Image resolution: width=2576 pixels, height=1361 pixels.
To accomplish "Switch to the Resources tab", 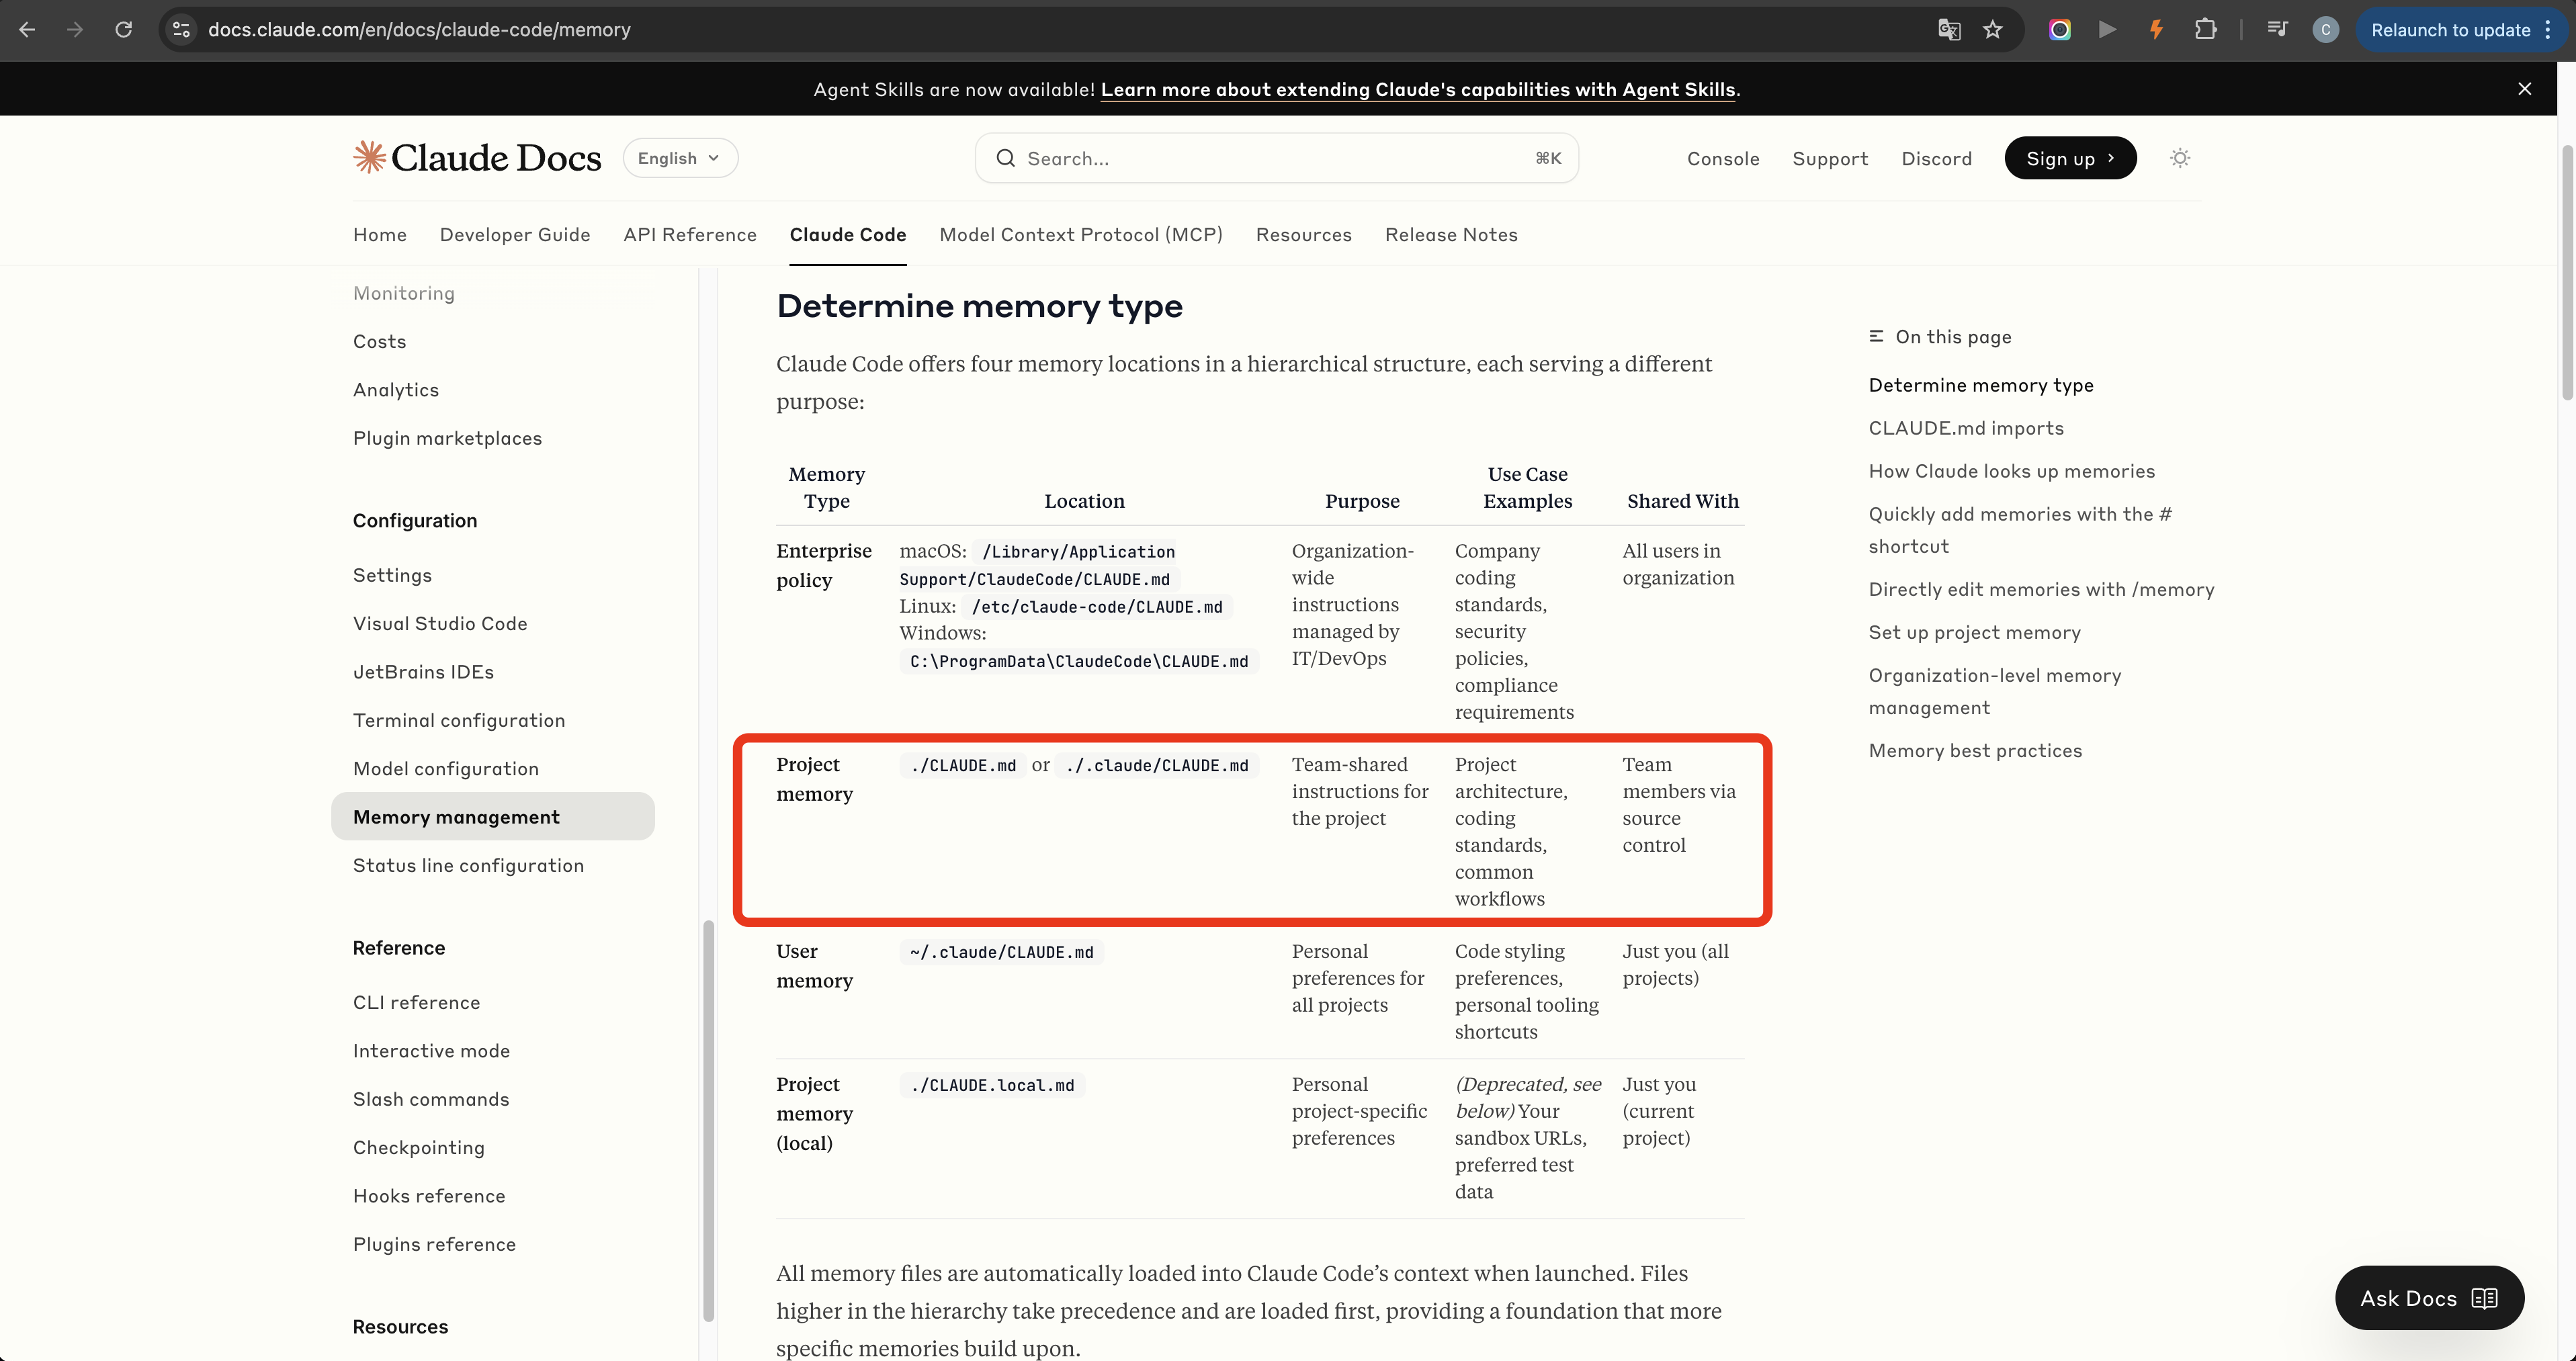I will tap(1303, 235).
